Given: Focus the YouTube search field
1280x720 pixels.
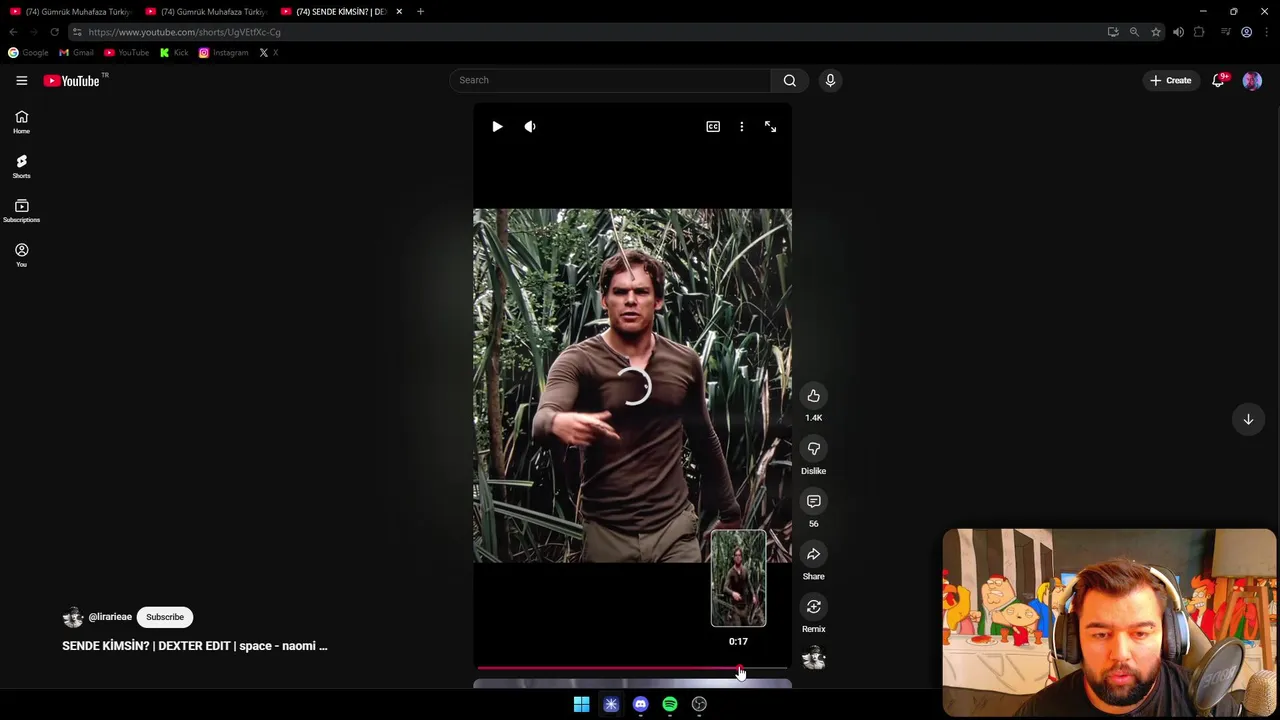Looking at the screenshot, I should click(x=610, y=80).
